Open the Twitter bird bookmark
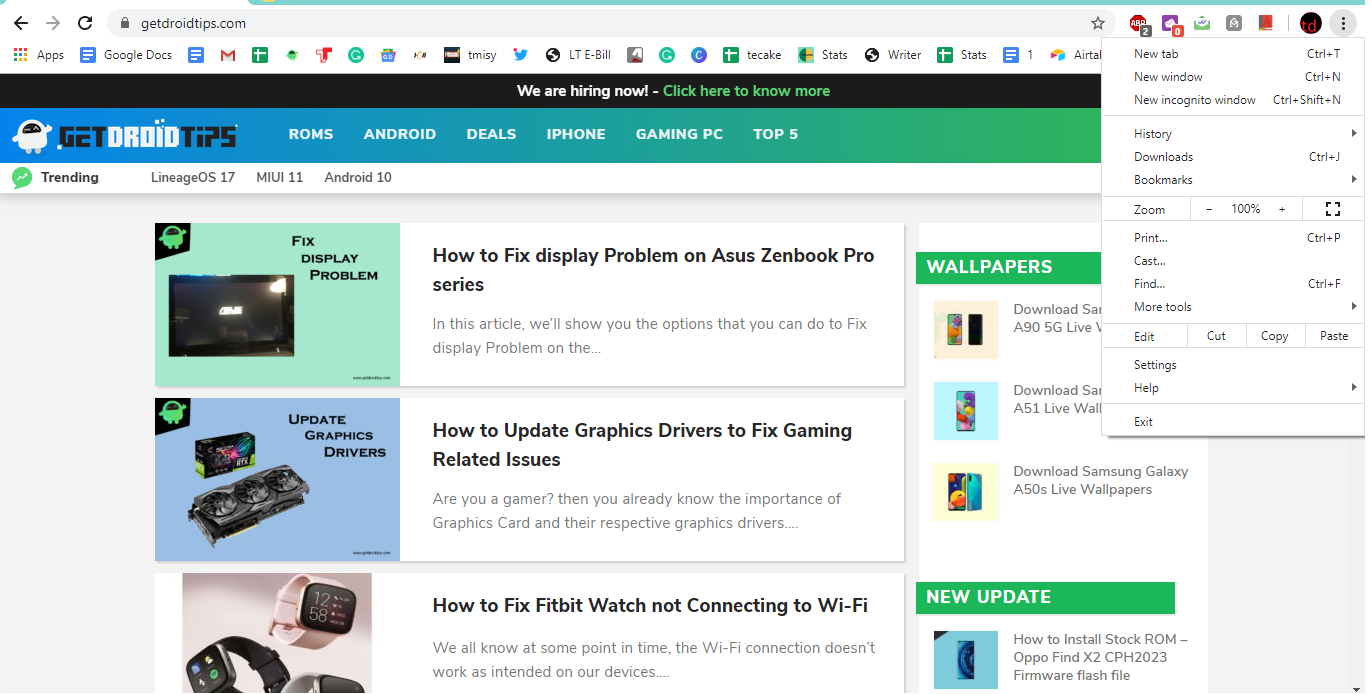Screen dimensions: 1372x694 [x=520, y=55]
